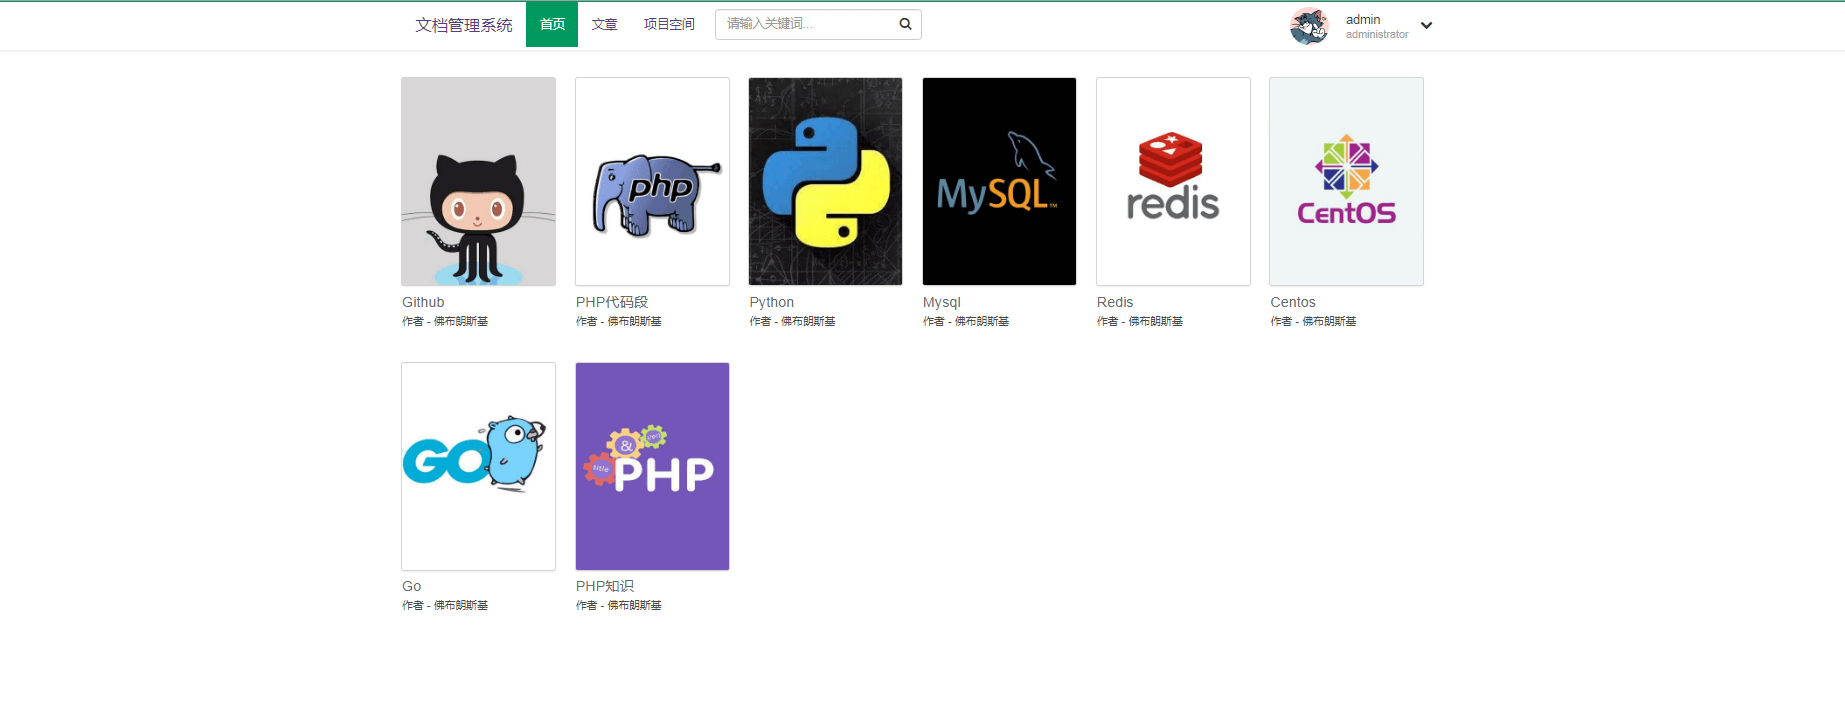
Task: Click the Mysql project title
Action: pyautogui.click(x=941, y=302)
